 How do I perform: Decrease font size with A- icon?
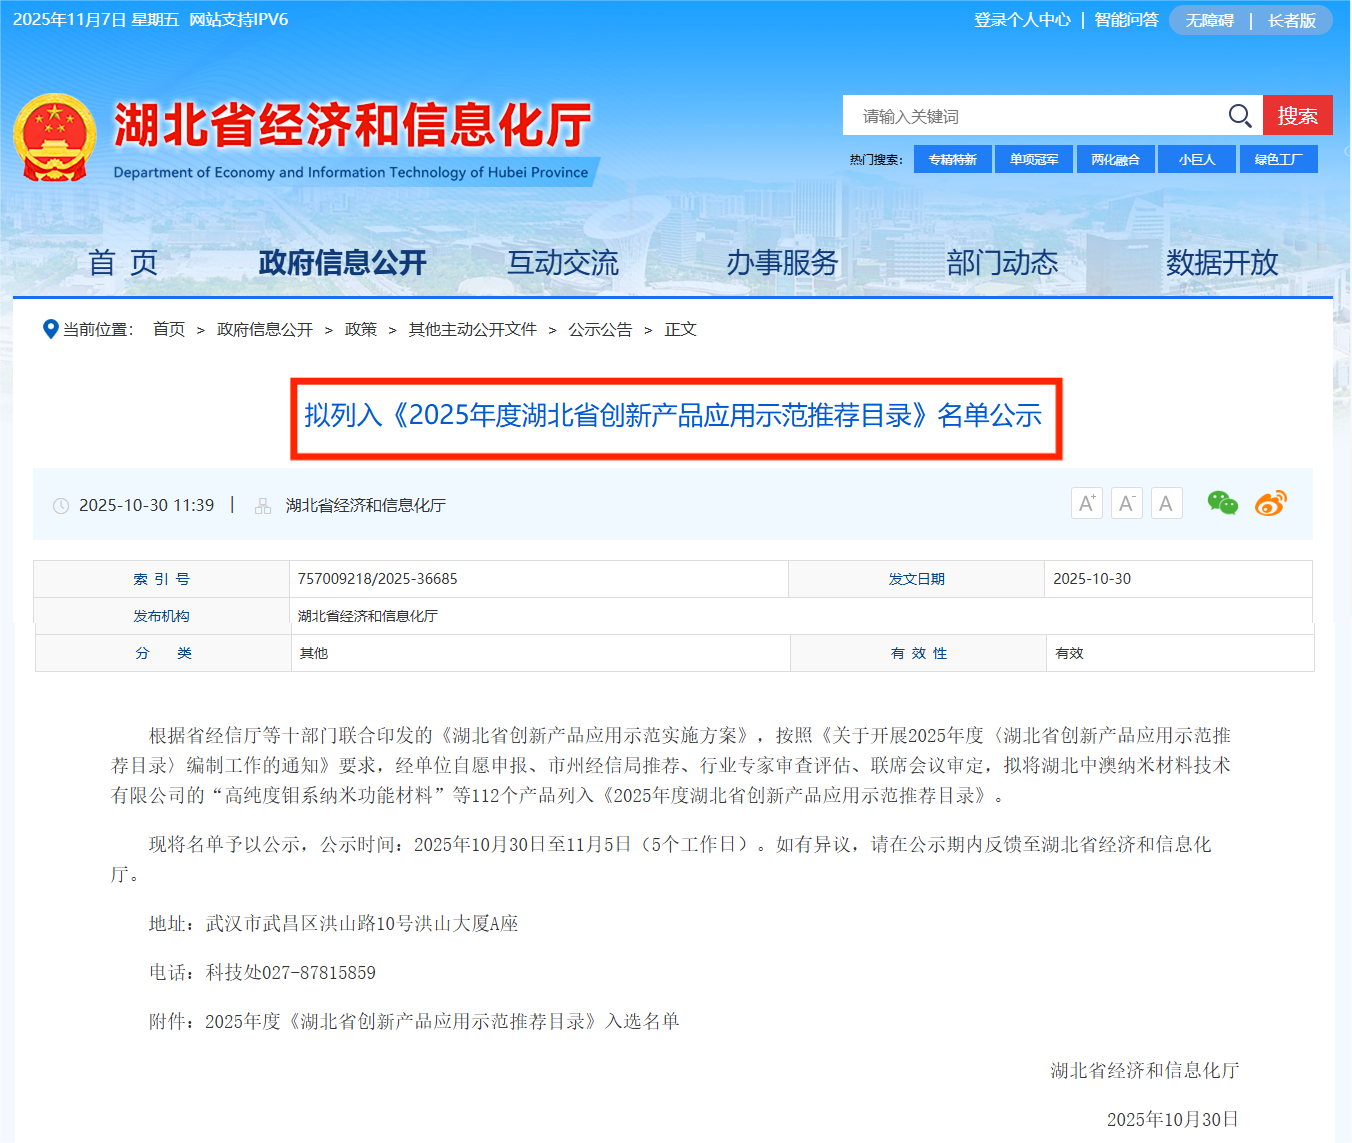click(1126, 503)
